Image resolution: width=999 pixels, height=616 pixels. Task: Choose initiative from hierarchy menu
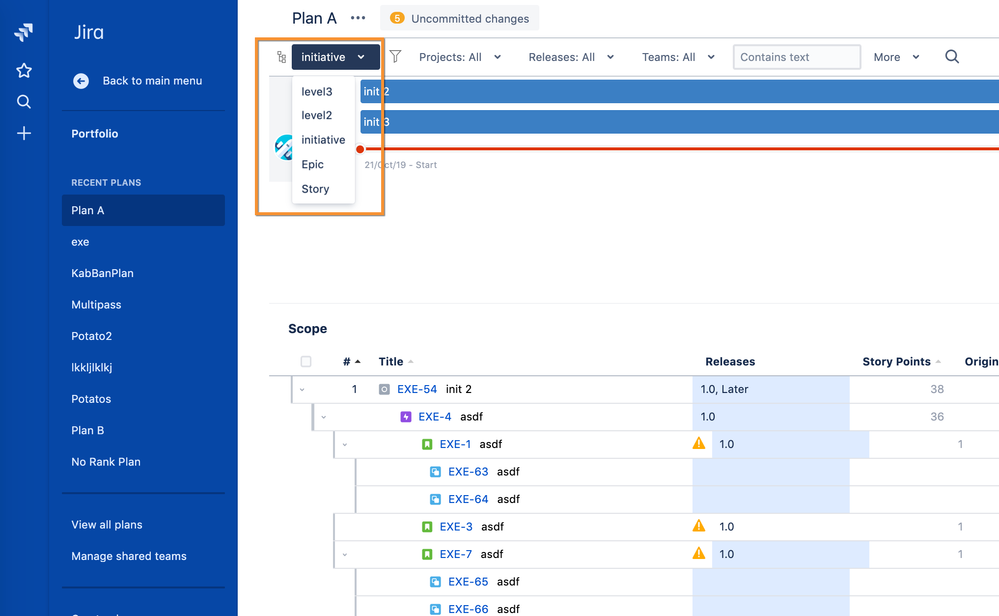pos(323,140)
